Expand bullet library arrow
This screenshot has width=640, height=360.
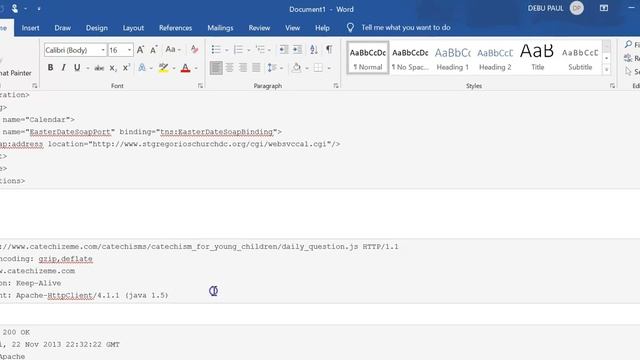tap(227, 50)
